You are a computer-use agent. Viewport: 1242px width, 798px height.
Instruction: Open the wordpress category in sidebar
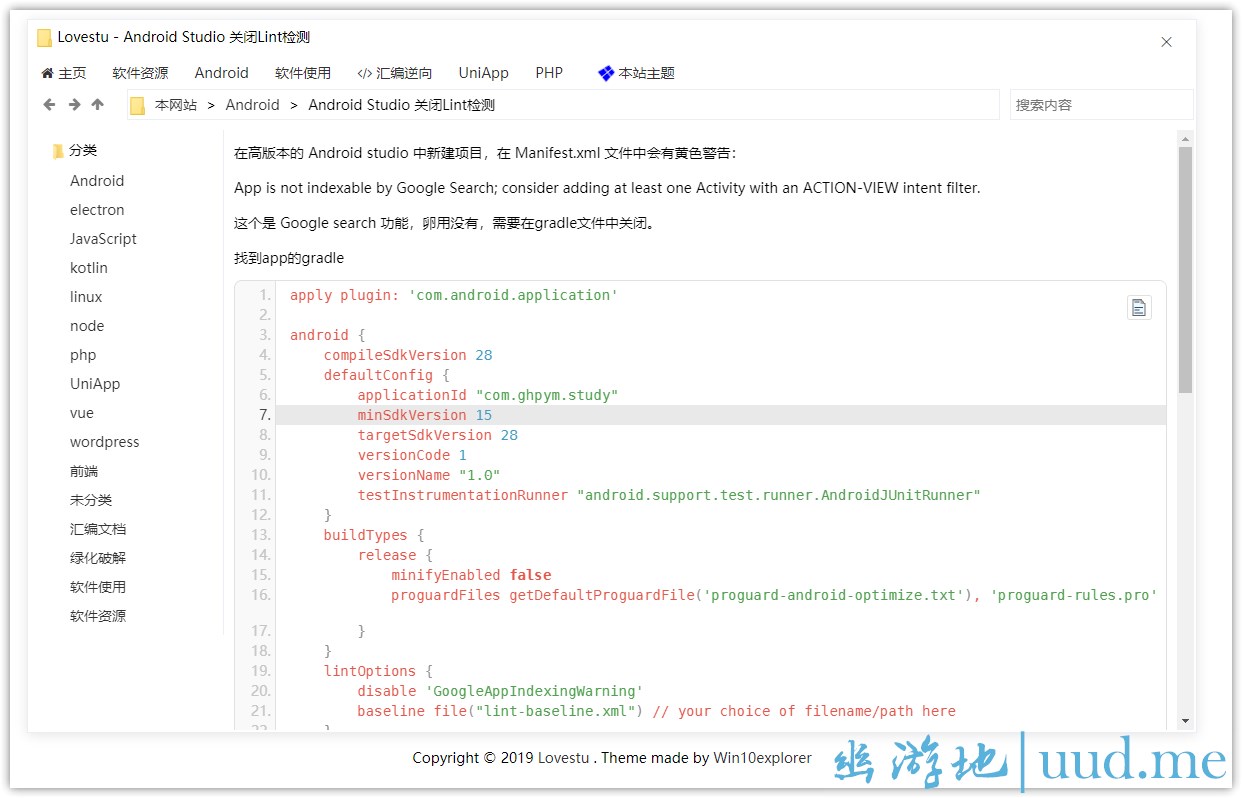(104, 442)
